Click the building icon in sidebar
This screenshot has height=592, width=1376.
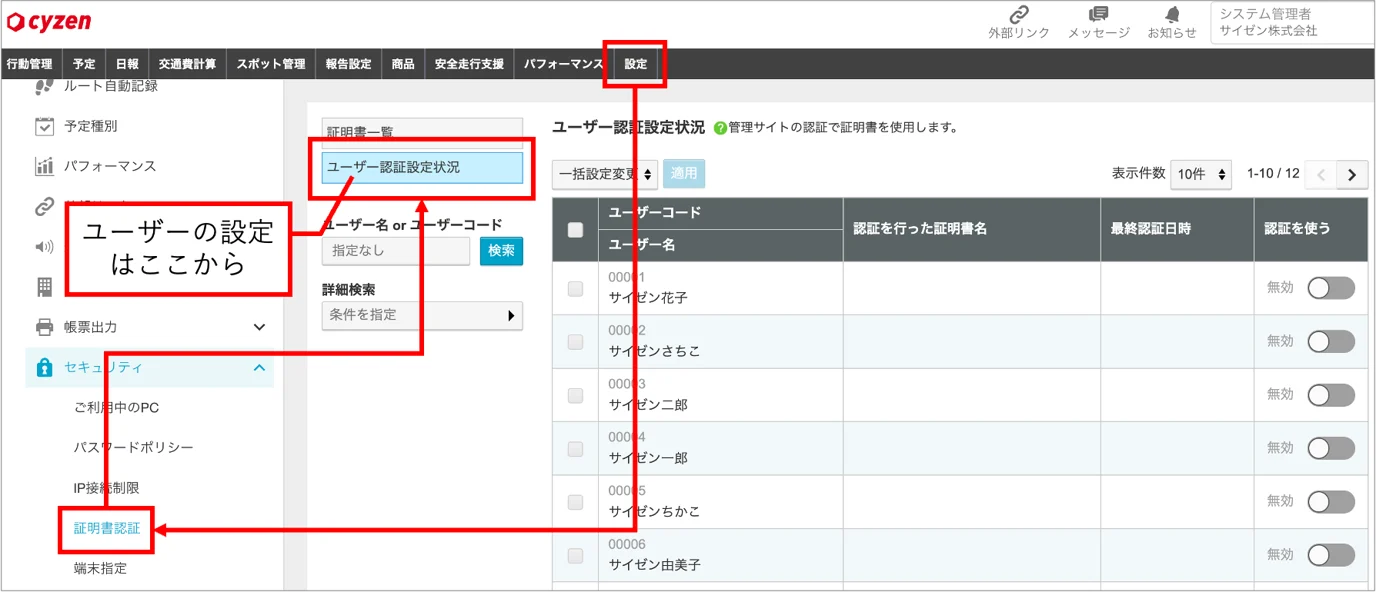44,287
